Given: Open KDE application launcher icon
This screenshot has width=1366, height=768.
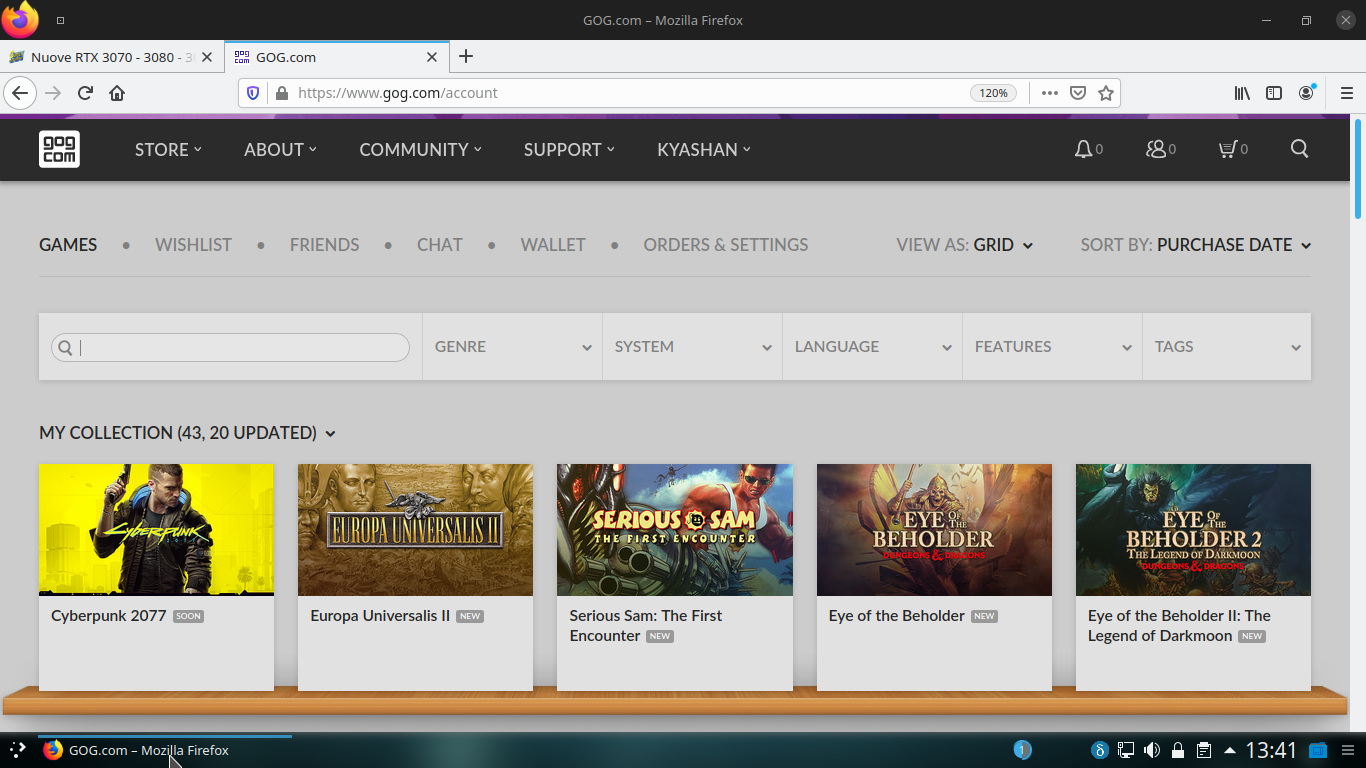Looking at the screenshot, I should click(x=17, y=750).
